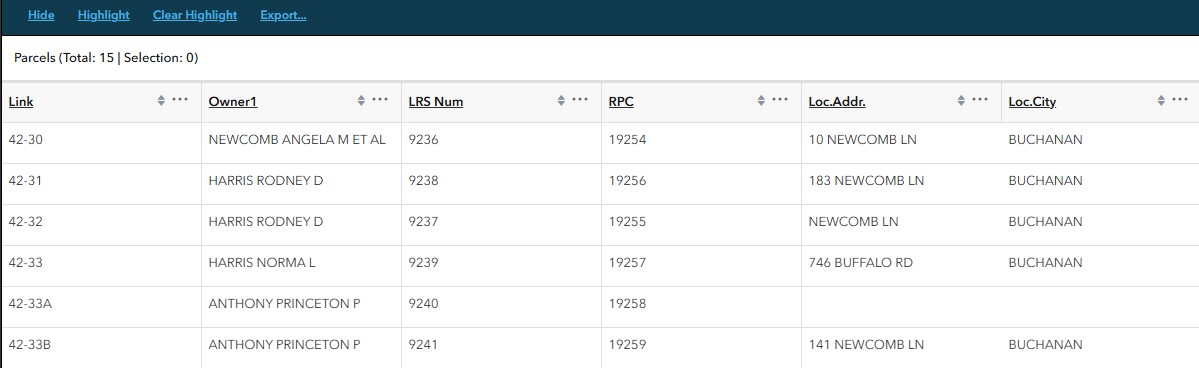The image size is (1199, 368).
Task: Open the RPC column options menu (three dots)
Action: click(x=780, y=99)
